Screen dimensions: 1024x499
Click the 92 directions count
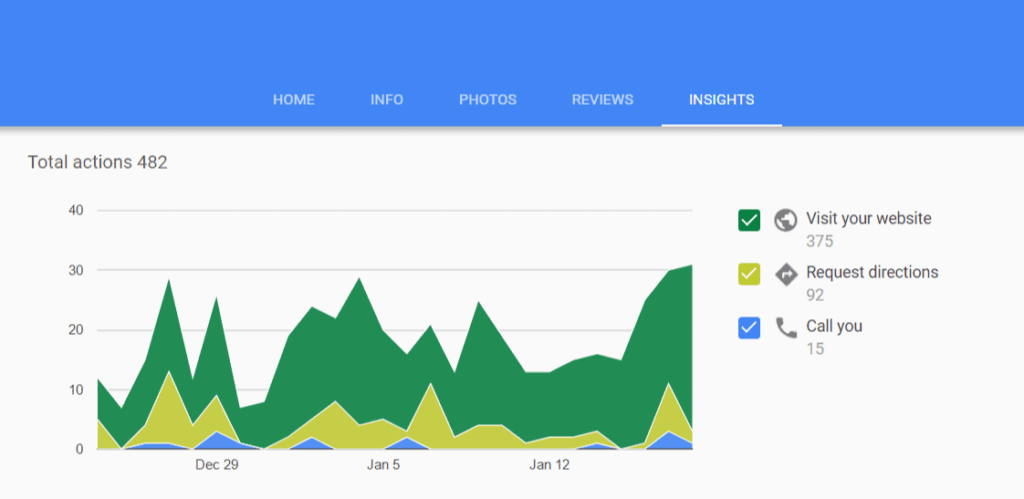pos(815,295)
